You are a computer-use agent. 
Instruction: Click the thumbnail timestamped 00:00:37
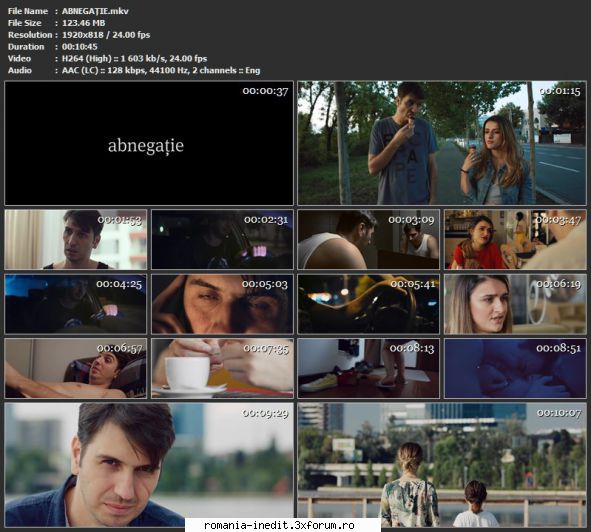pos(149,143)
